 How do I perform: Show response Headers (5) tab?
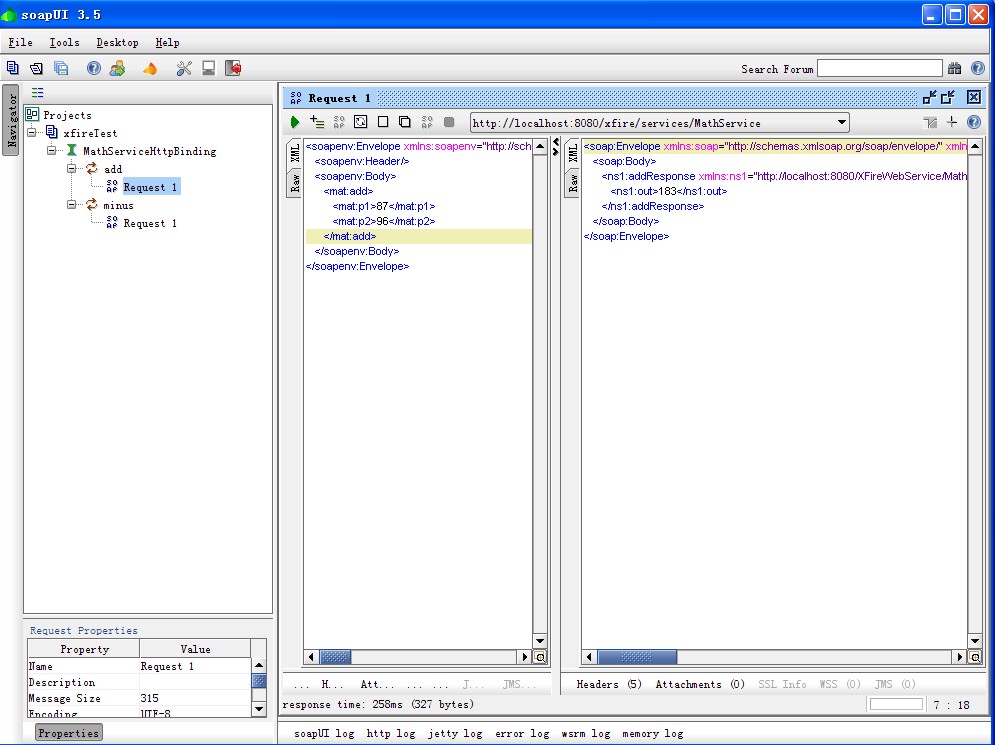coord(608,685)
